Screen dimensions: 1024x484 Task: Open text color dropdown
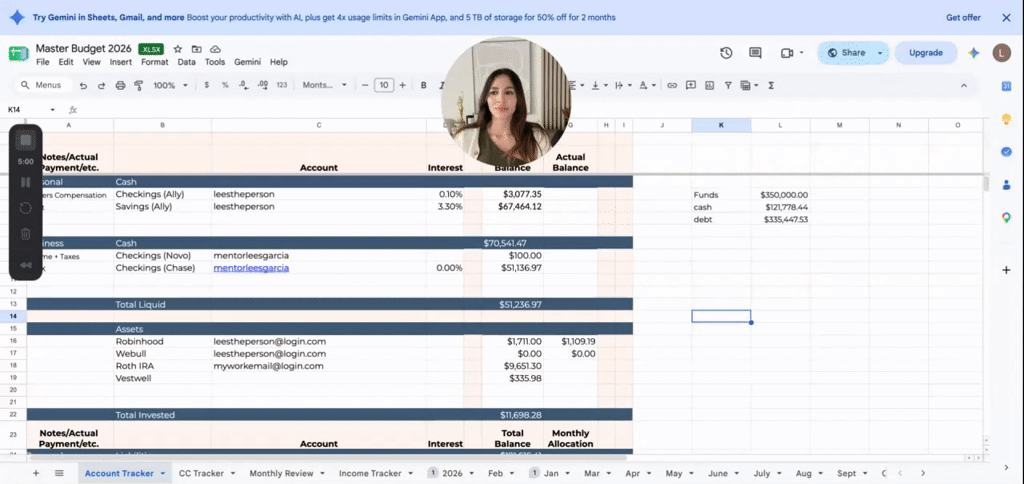point(647,86)
